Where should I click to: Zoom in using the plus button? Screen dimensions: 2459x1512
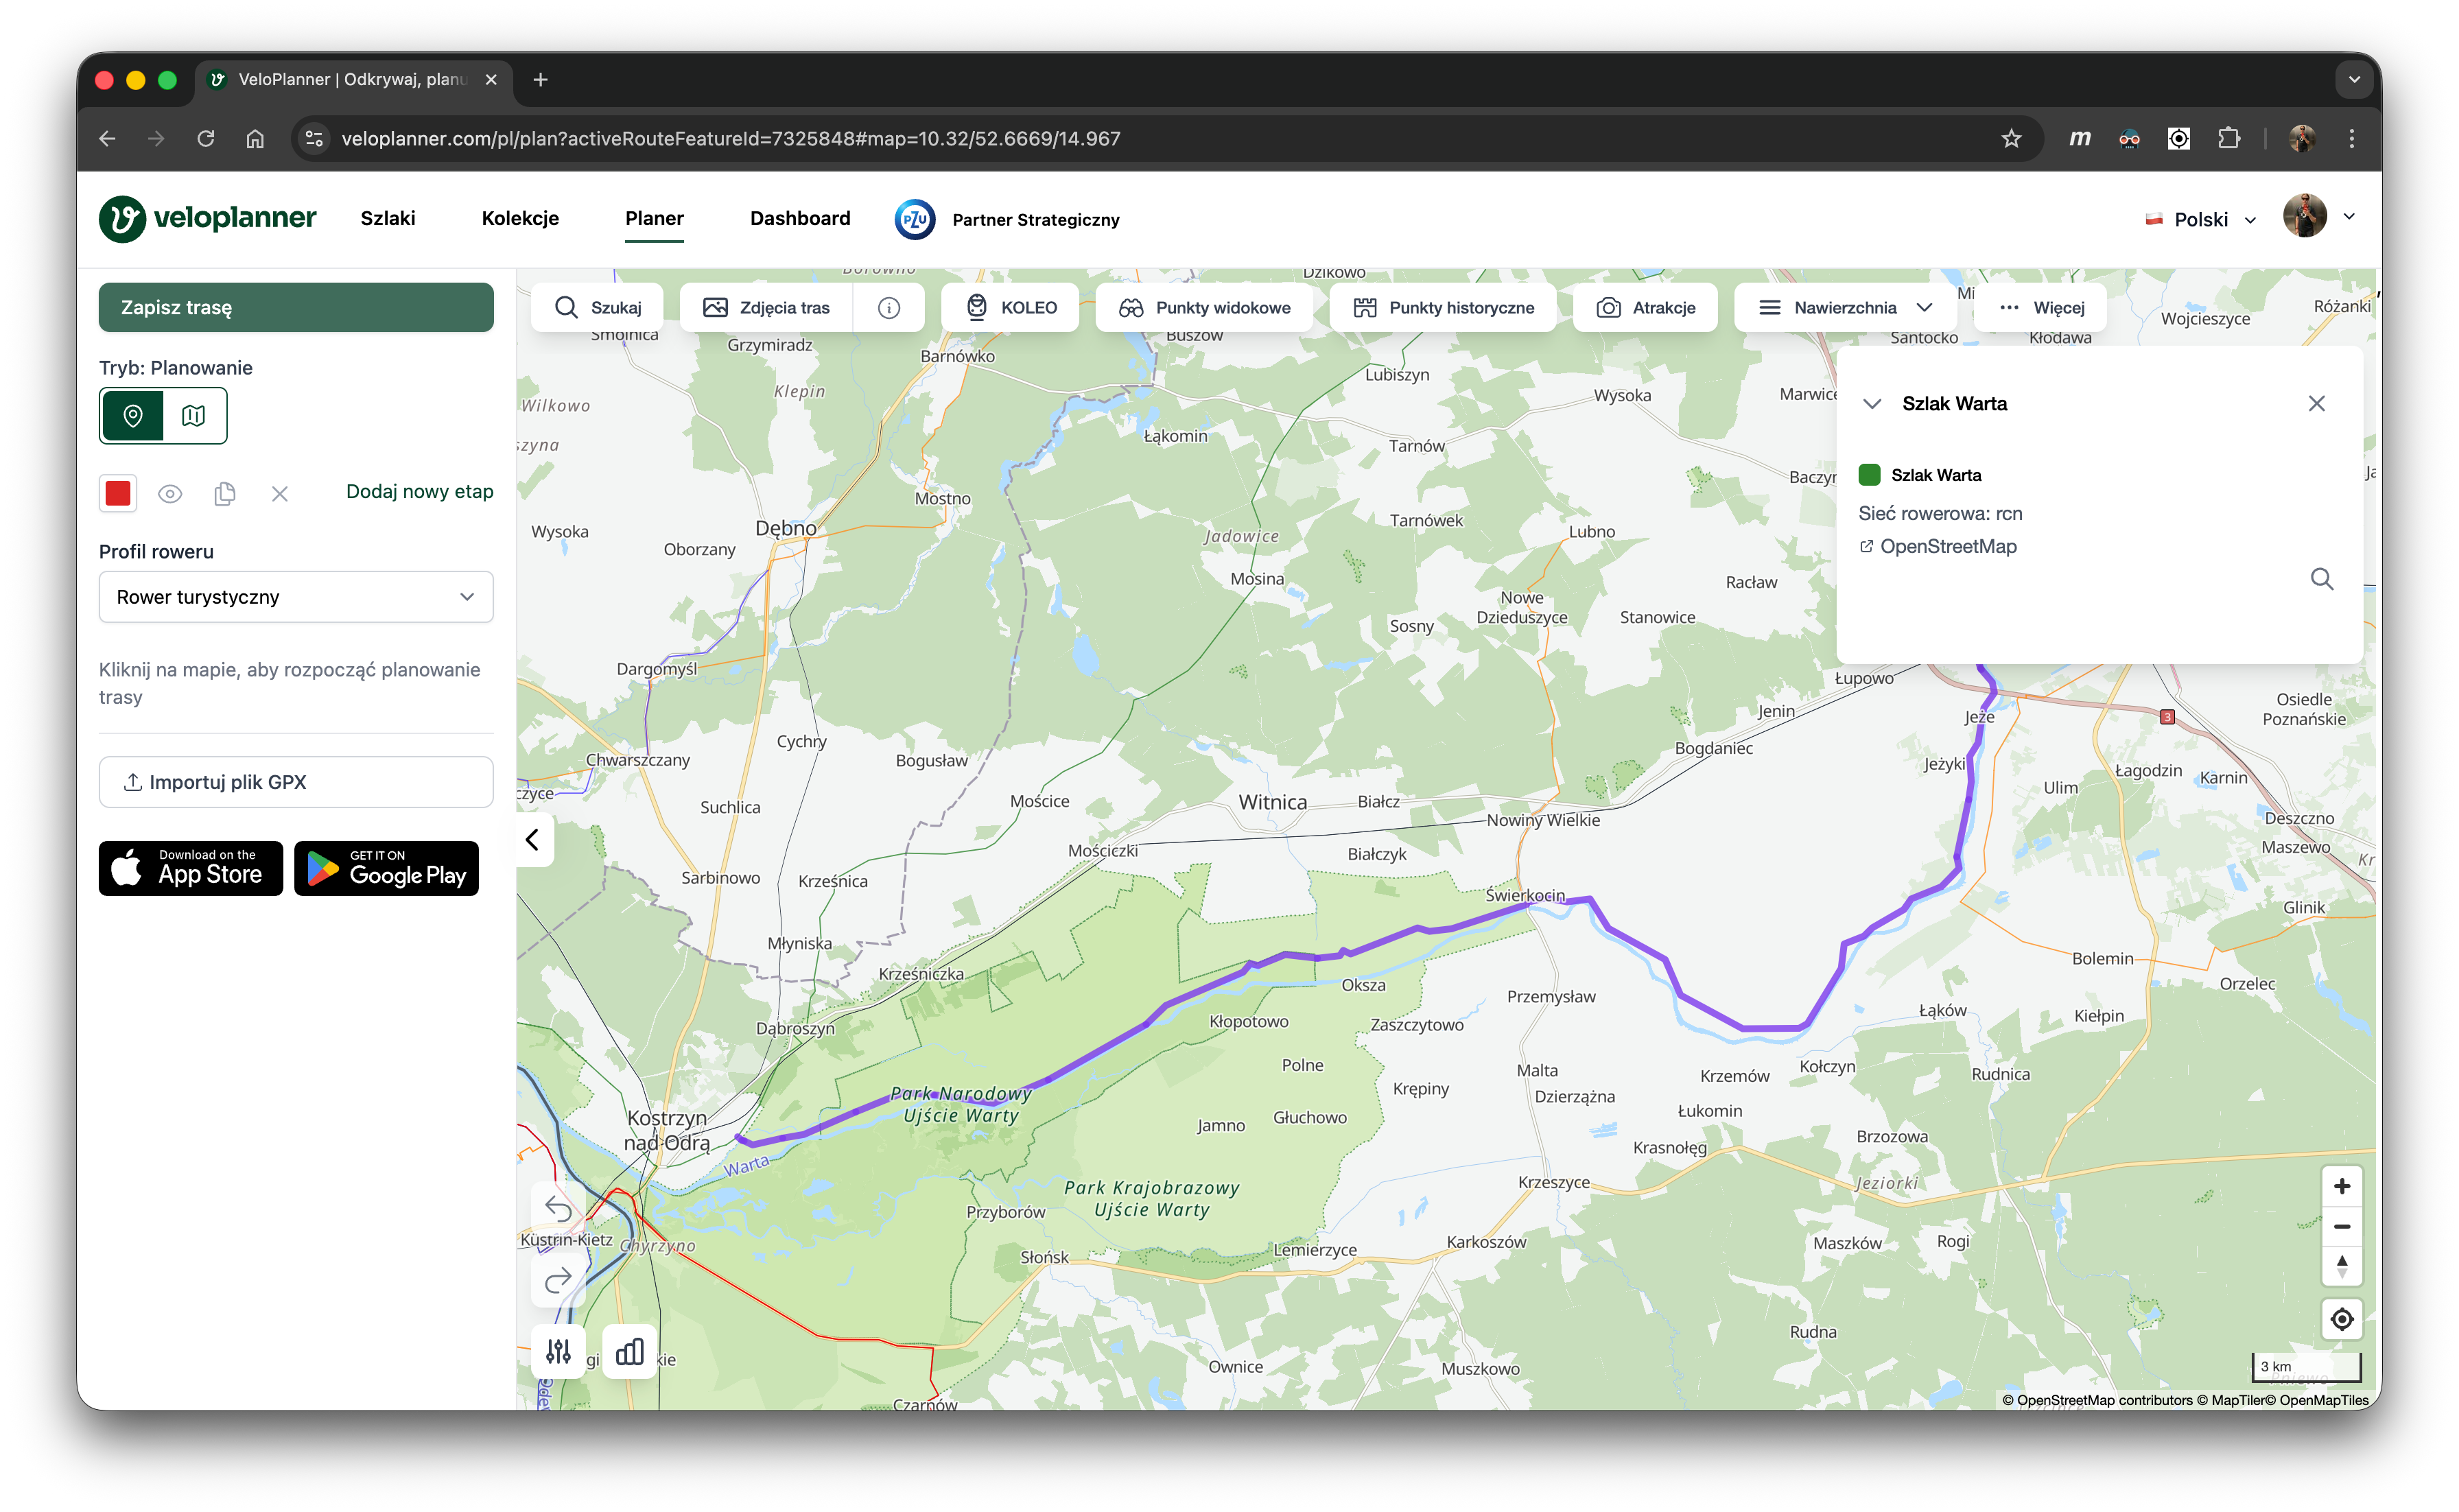[2341, 1186]
